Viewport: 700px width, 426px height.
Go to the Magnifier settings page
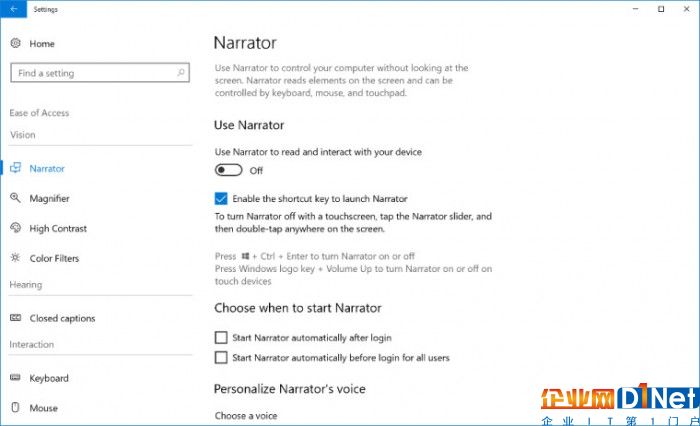pos(49,198)
